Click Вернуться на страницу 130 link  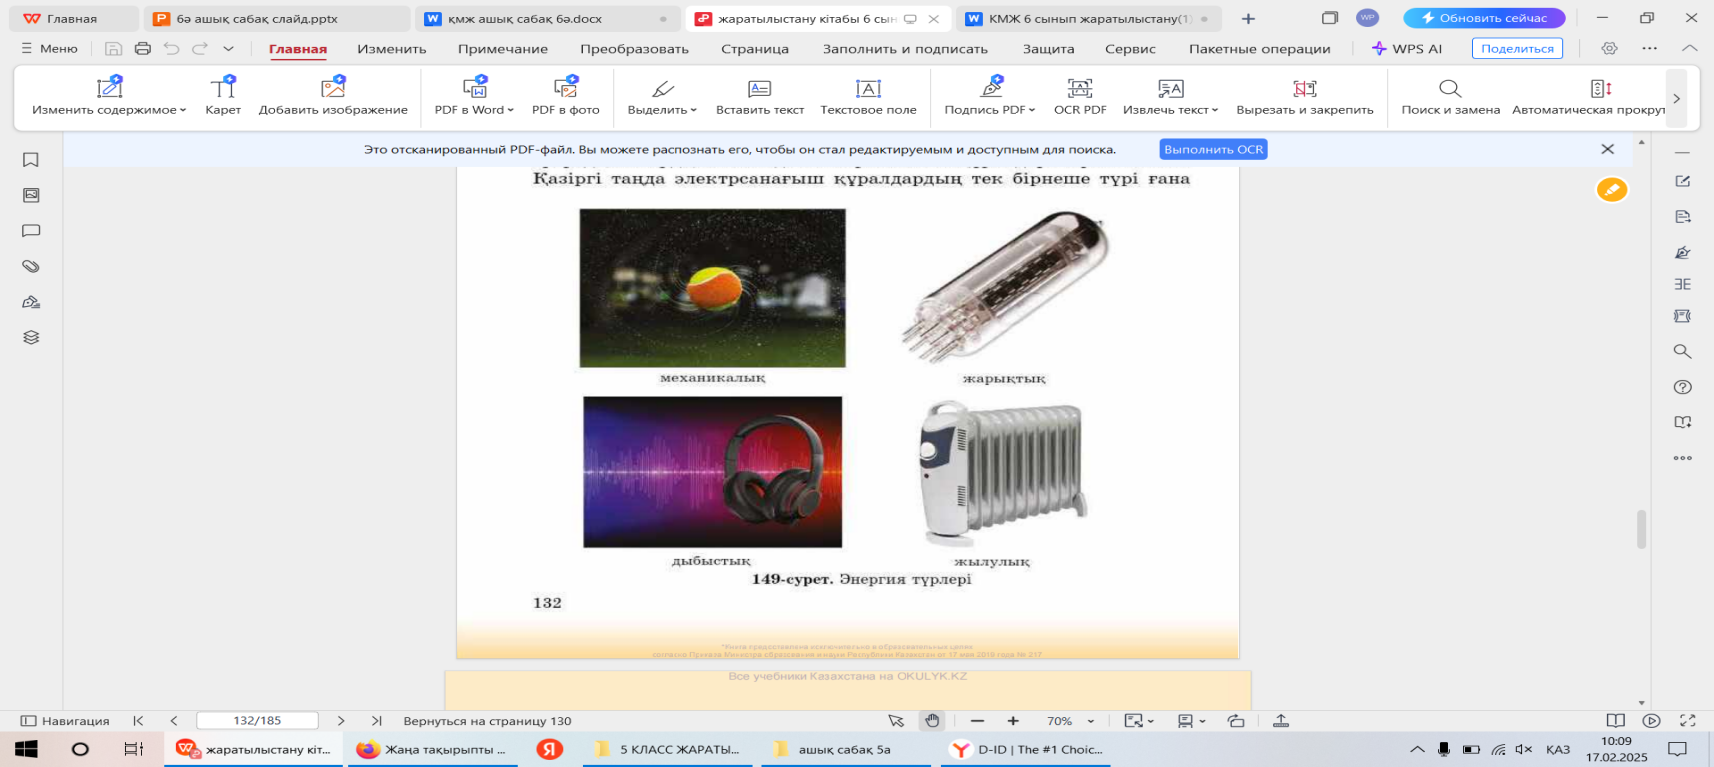point(487,721)
